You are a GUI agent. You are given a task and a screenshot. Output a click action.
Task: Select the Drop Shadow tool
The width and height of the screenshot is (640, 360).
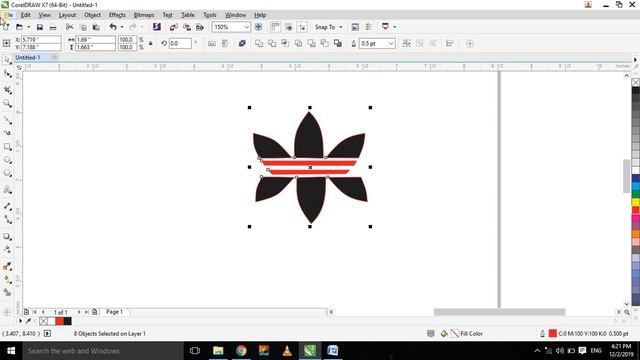(7, 236)
